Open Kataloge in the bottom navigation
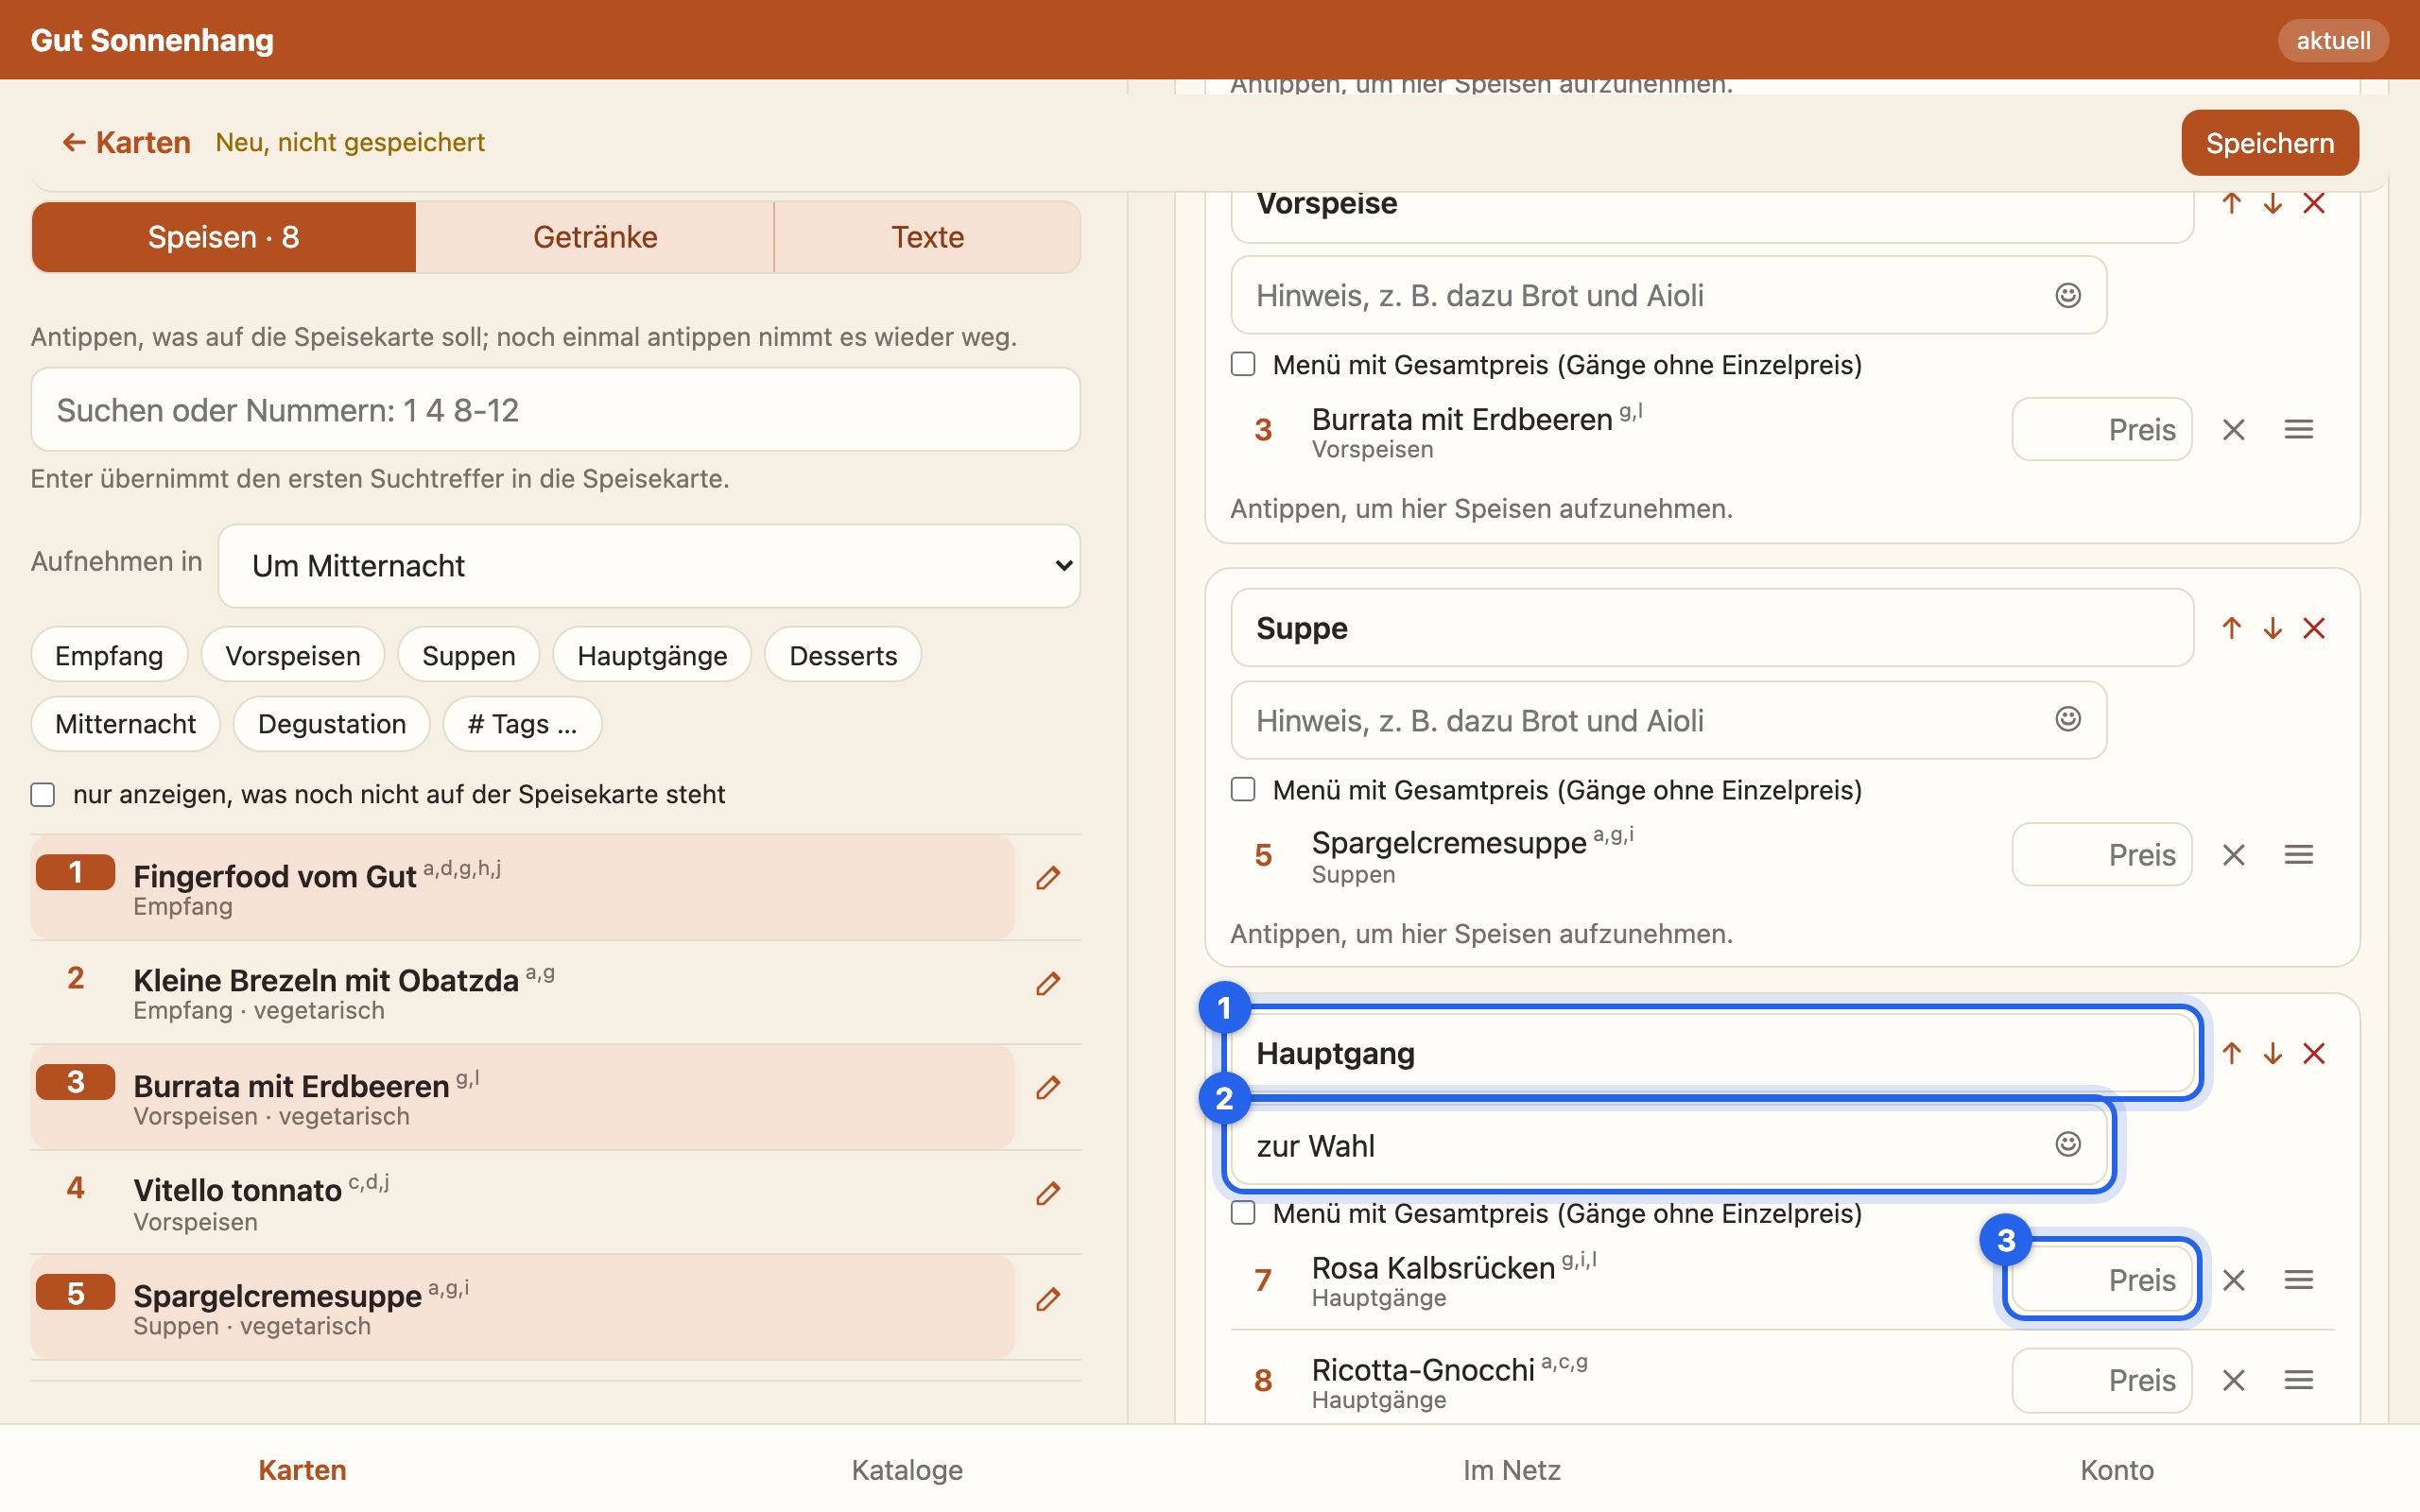Screen dimensions: 2420x1512 coord(907,1470)
